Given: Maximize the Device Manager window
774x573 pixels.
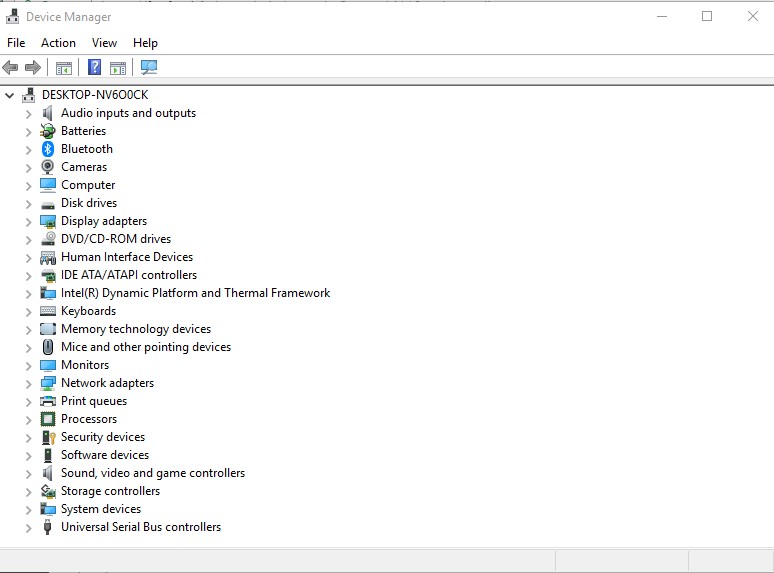Looking at the screenshot, I should pyautogui.click(x=707, y=16).
